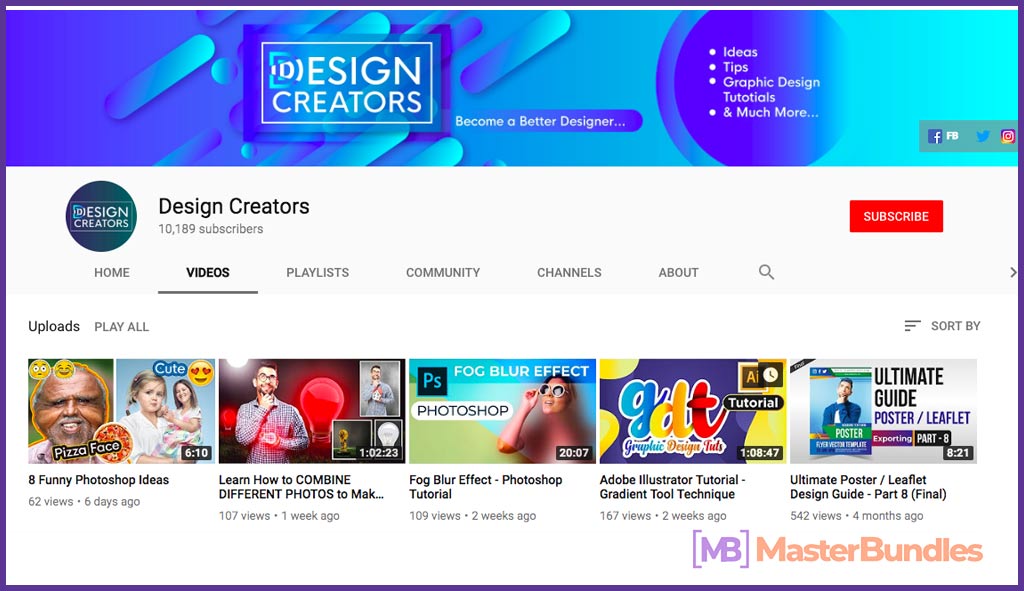Click the '109 views • 2 weeks ago' text
The height and width of the screenshot is (591, 1024).
click(x=473, y=516)
